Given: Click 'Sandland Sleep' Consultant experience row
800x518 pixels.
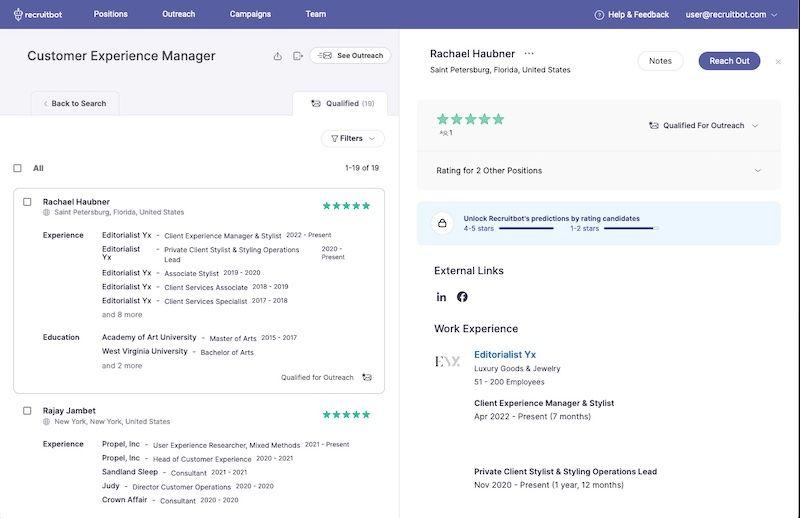Looking at the screenshot, I should (174, 472).
